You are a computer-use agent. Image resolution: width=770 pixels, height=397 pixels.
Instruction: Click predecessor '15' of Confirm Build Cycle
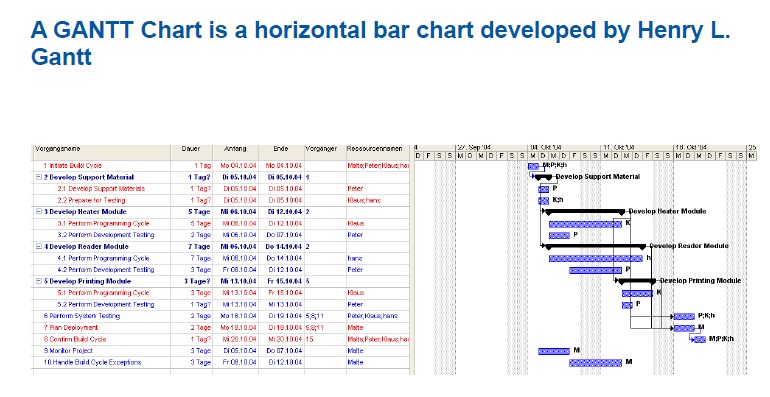(309, 340)
